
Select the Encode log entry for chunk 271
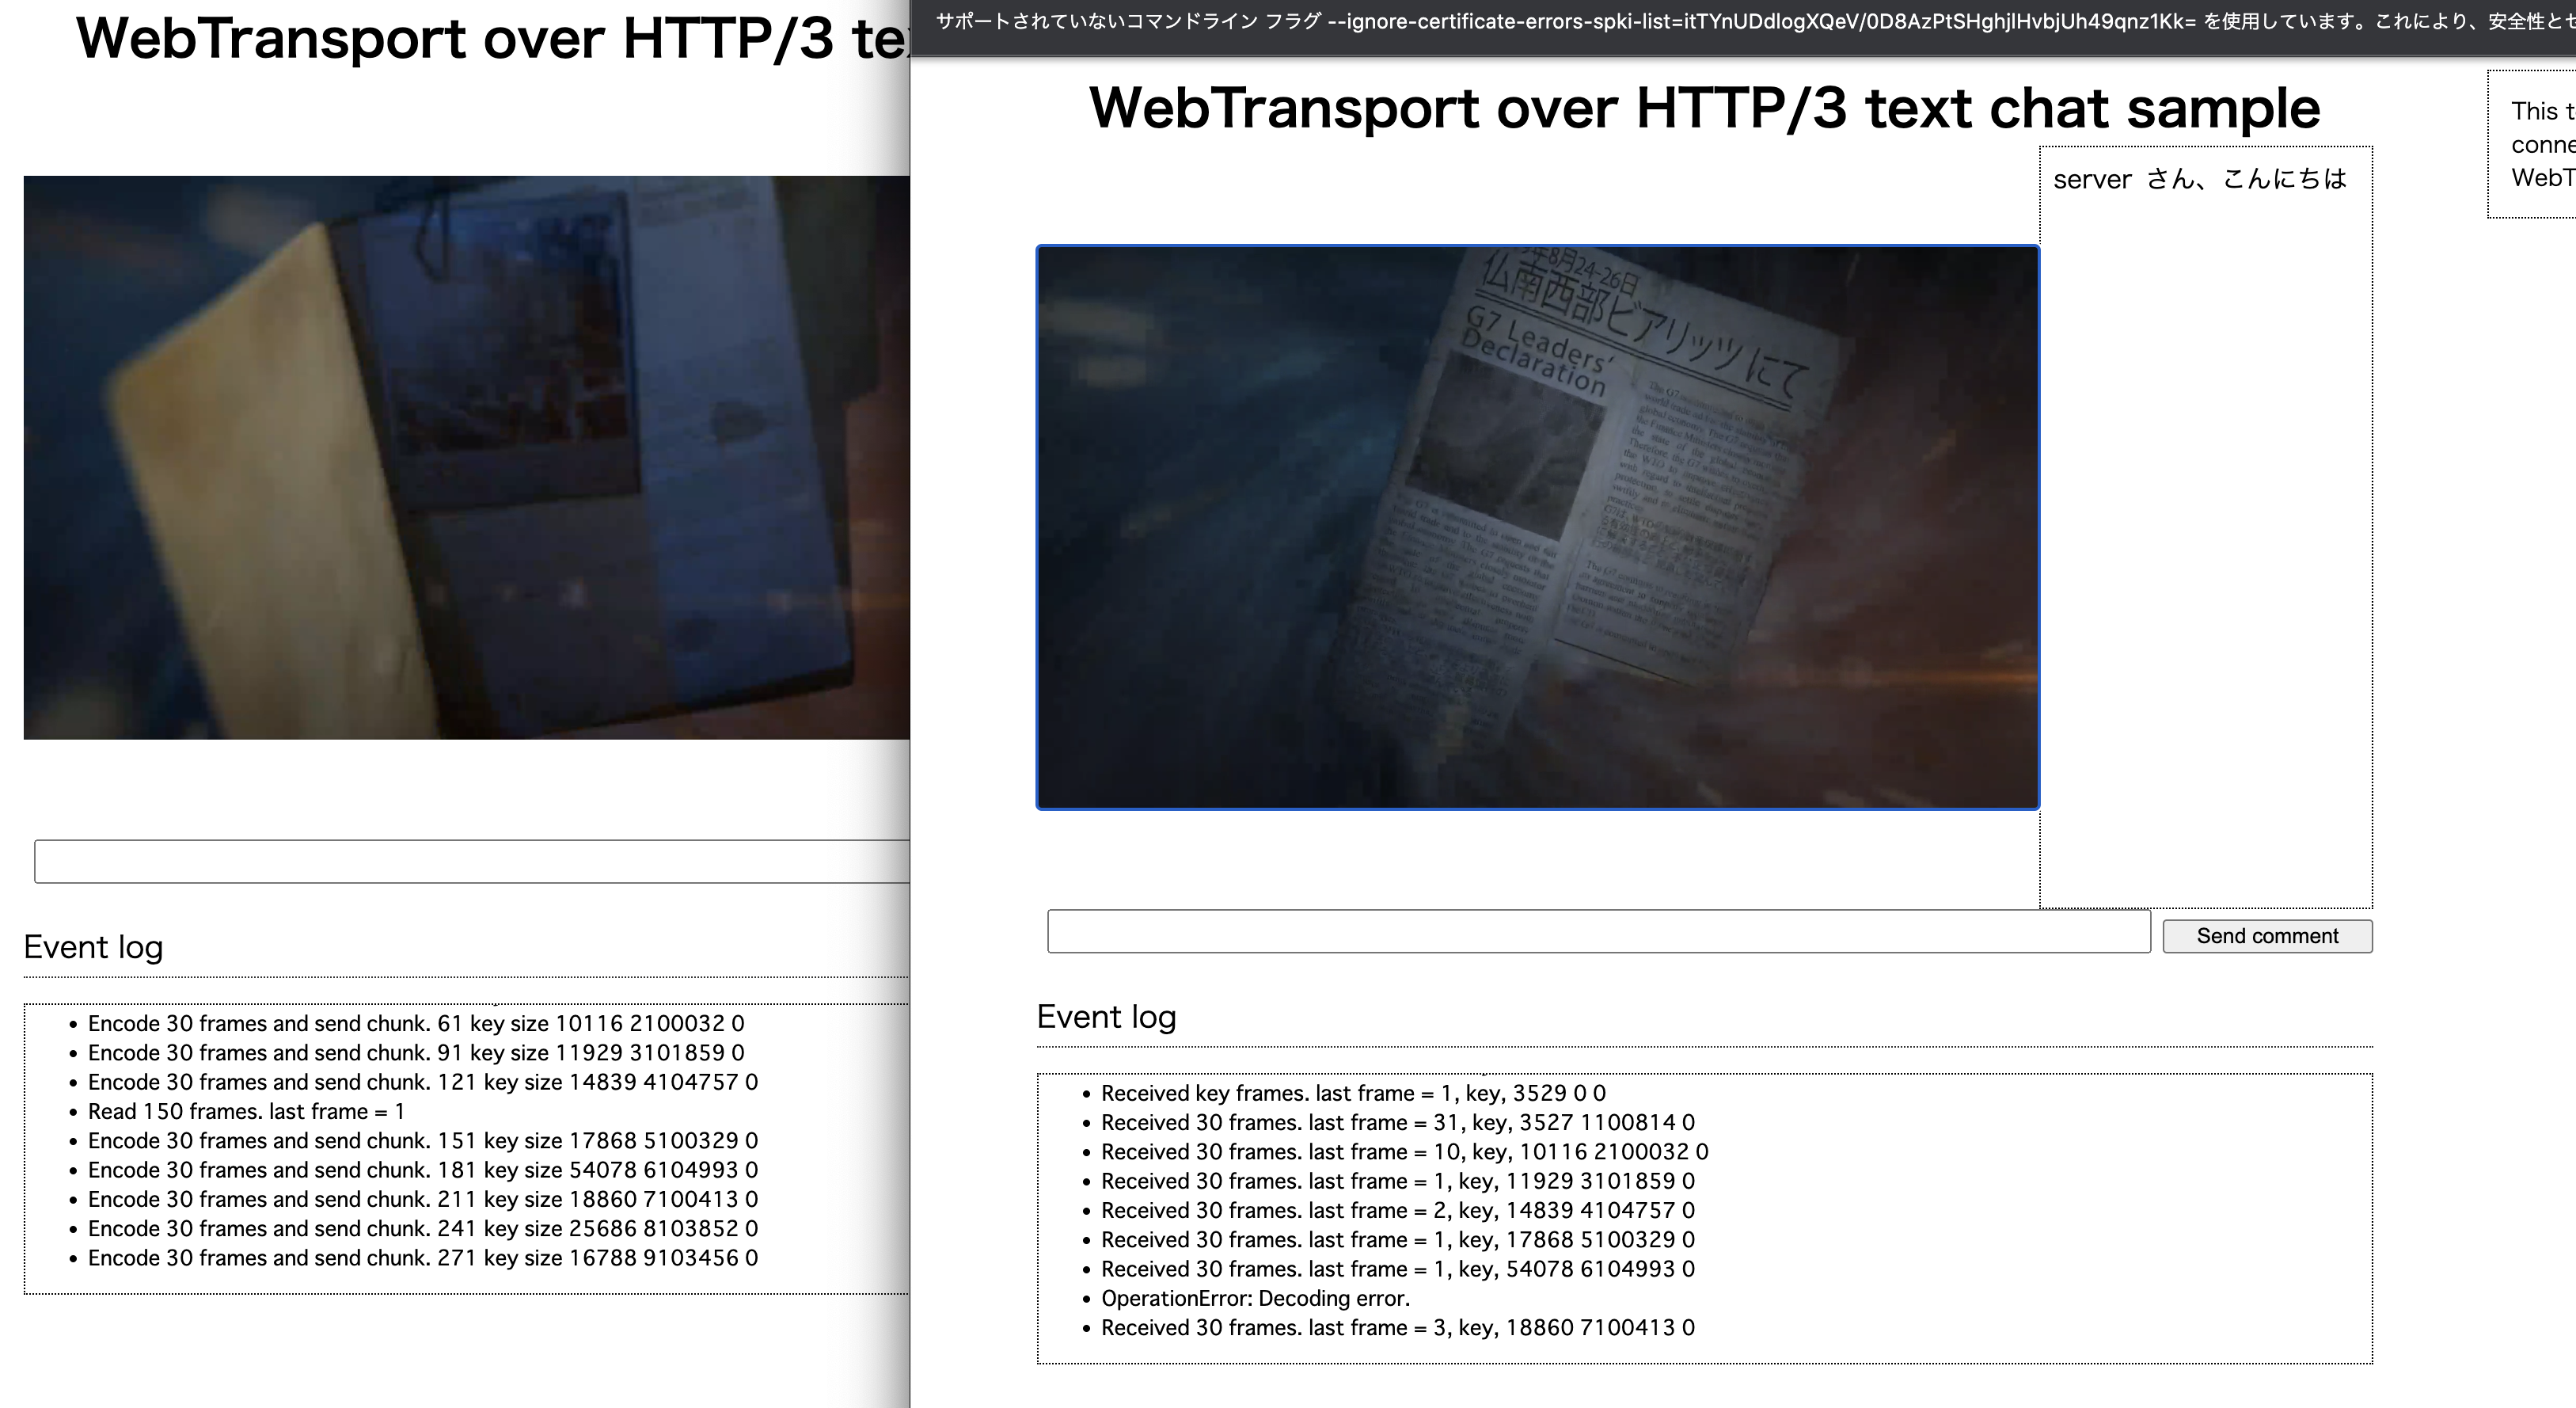(423, 1258)
